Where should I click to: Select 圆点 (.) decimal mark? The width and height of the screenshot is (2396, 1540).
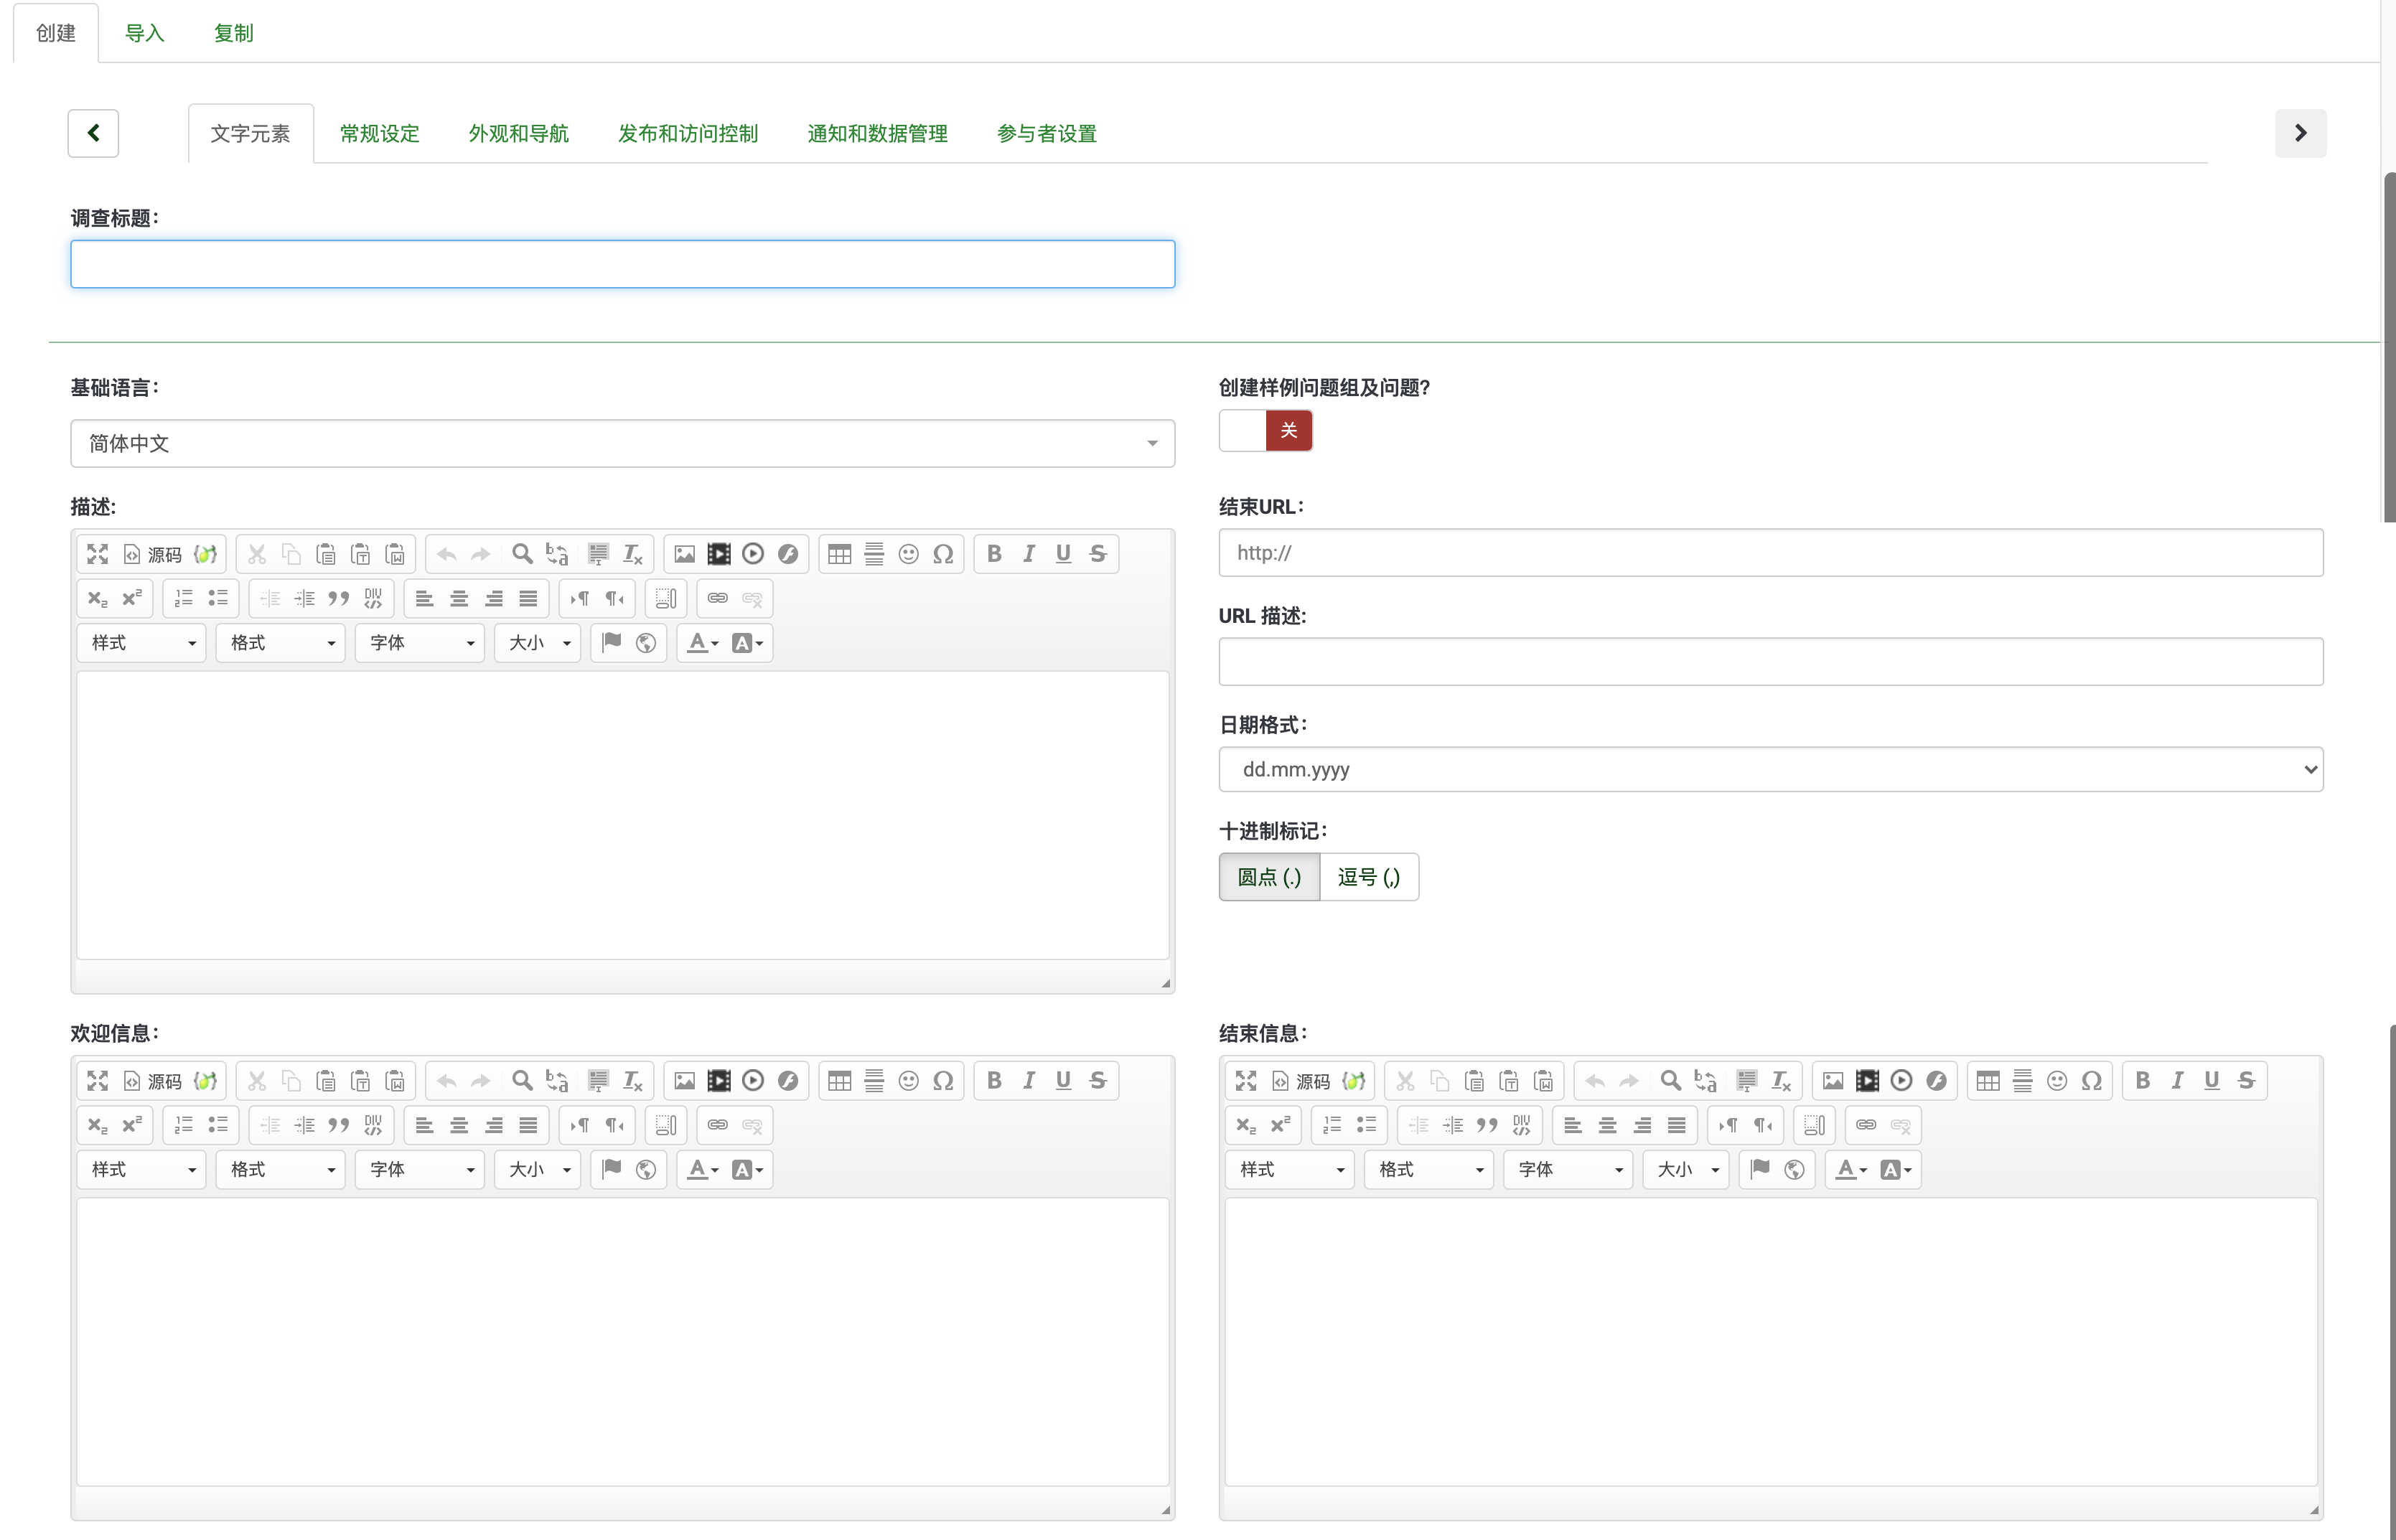click(x=1269, y=877)
